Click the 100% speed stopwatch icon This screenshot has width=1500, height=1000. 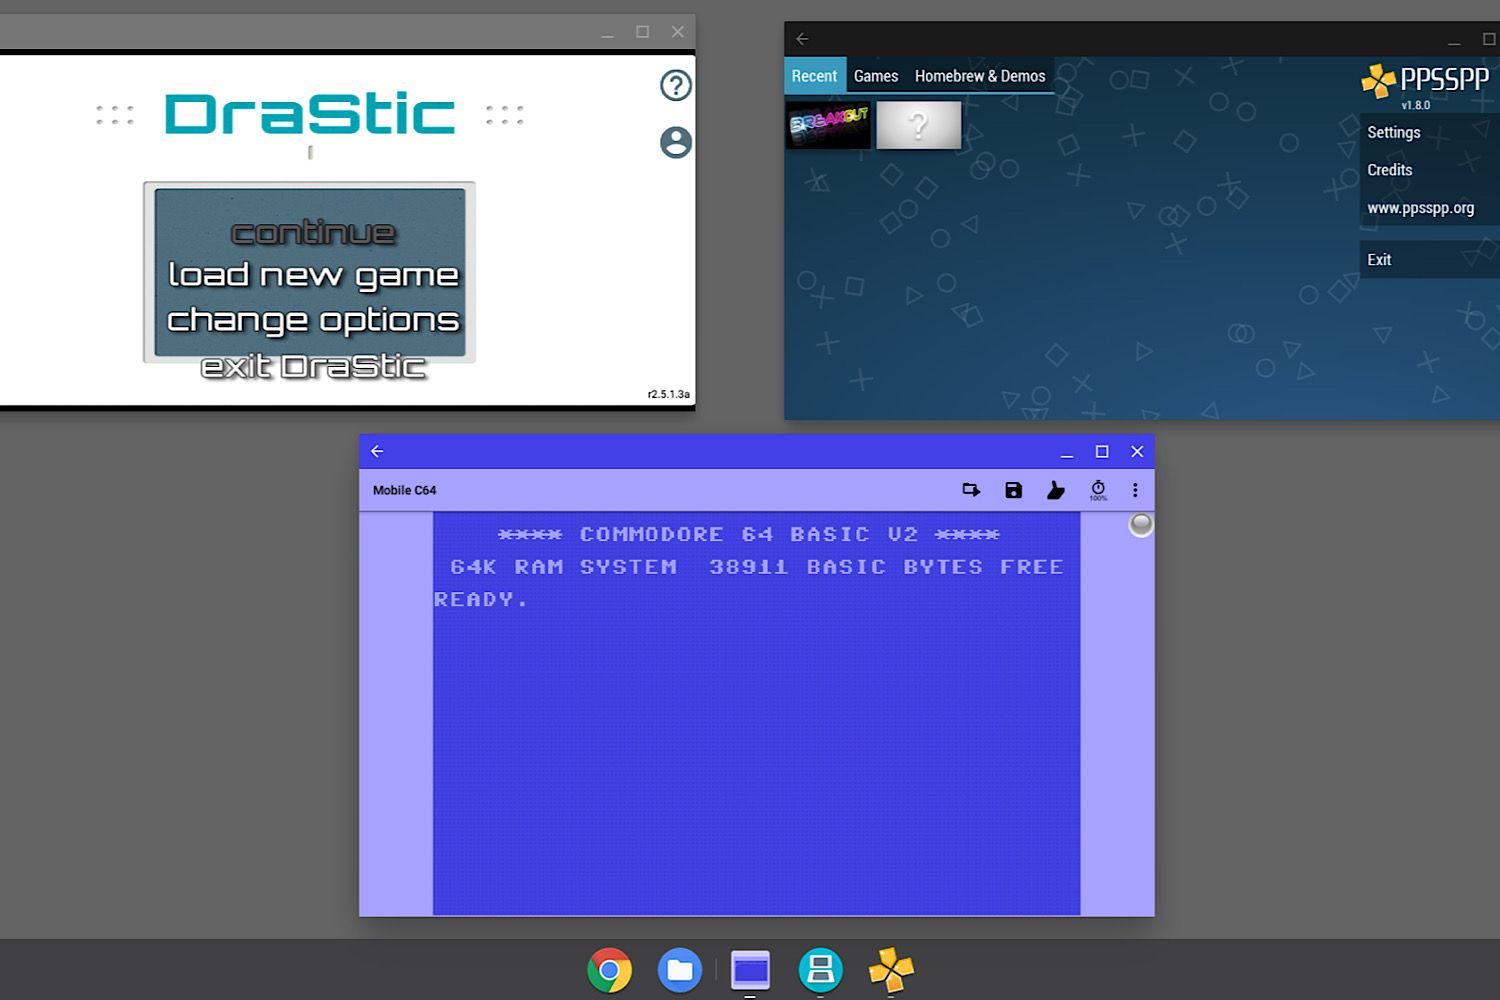[x=1098, y=490]
